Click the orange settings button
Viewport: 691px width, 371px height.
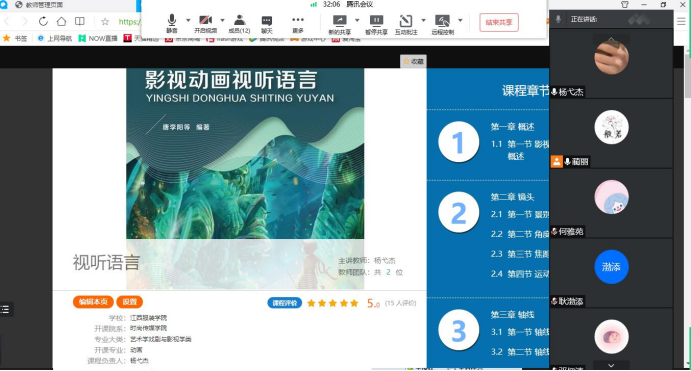pos(130,302)
